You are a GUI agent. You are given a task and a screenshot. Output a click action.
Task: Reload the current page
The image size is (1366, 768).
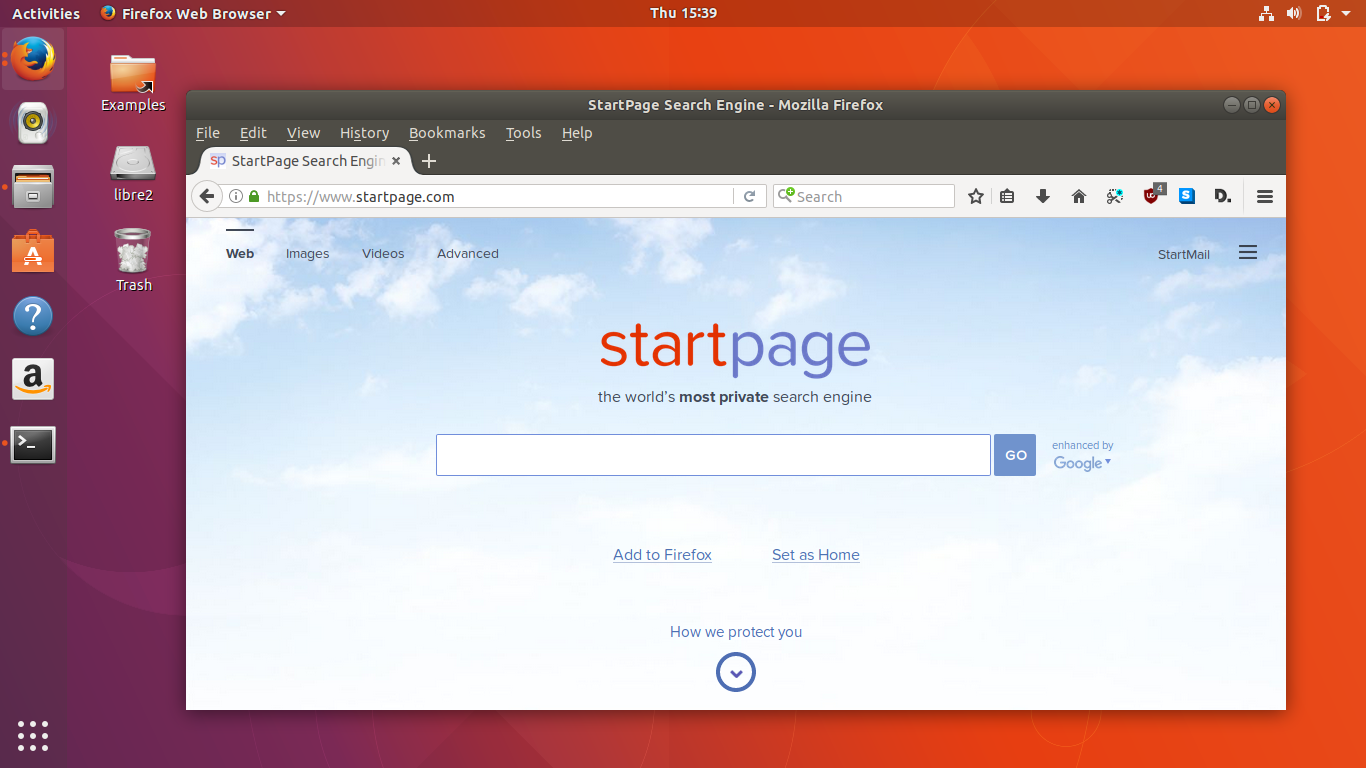749,197
